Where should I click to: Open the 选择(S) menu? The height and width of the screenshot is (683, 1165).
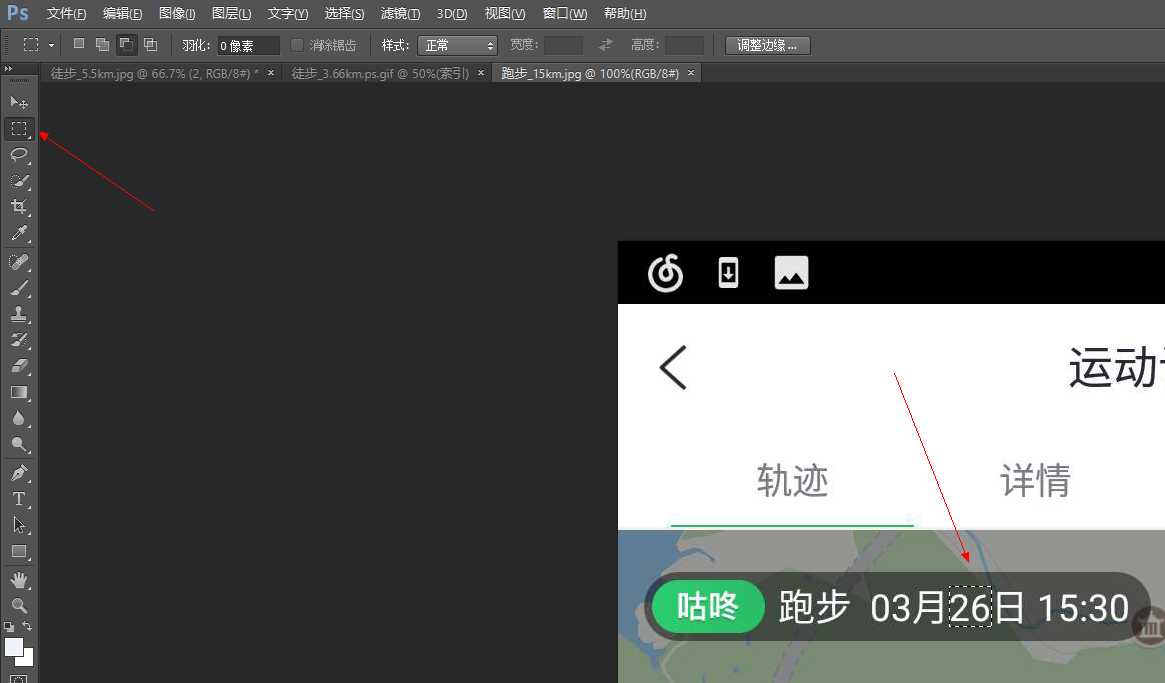pos(344,13)
